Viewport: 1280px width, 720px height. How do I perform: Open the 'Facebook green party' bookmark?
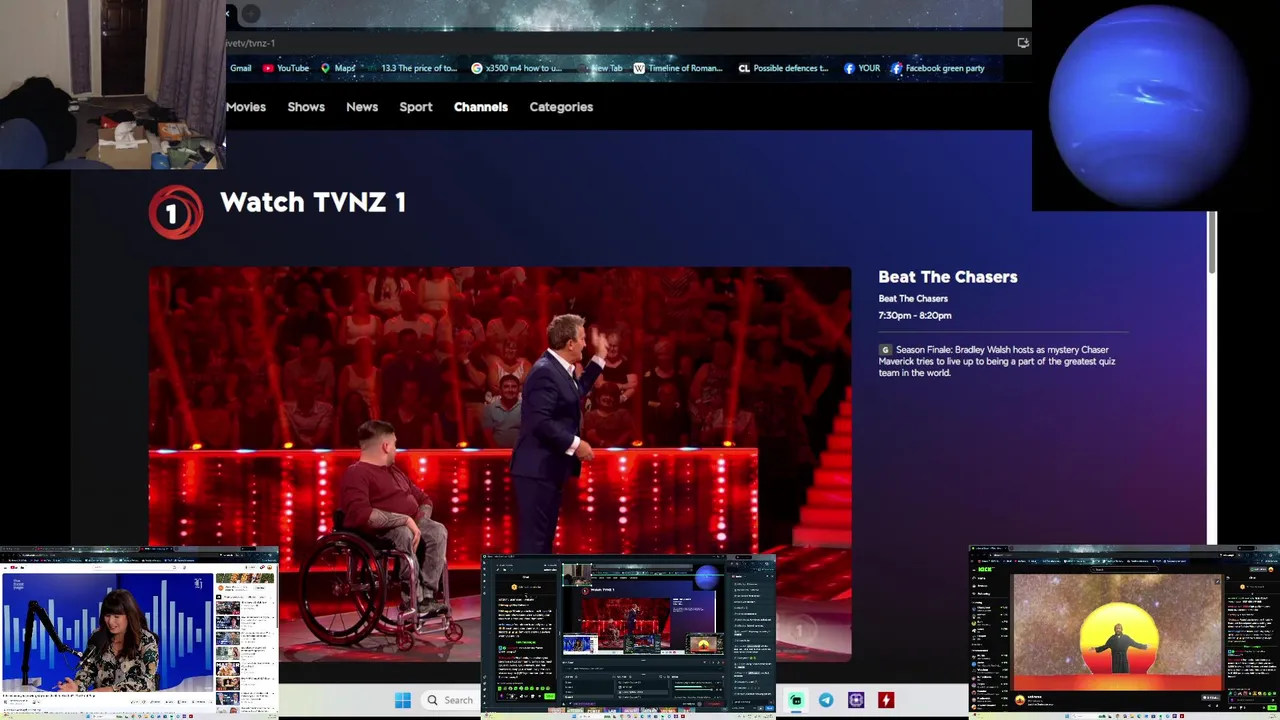tap(938, 68)
